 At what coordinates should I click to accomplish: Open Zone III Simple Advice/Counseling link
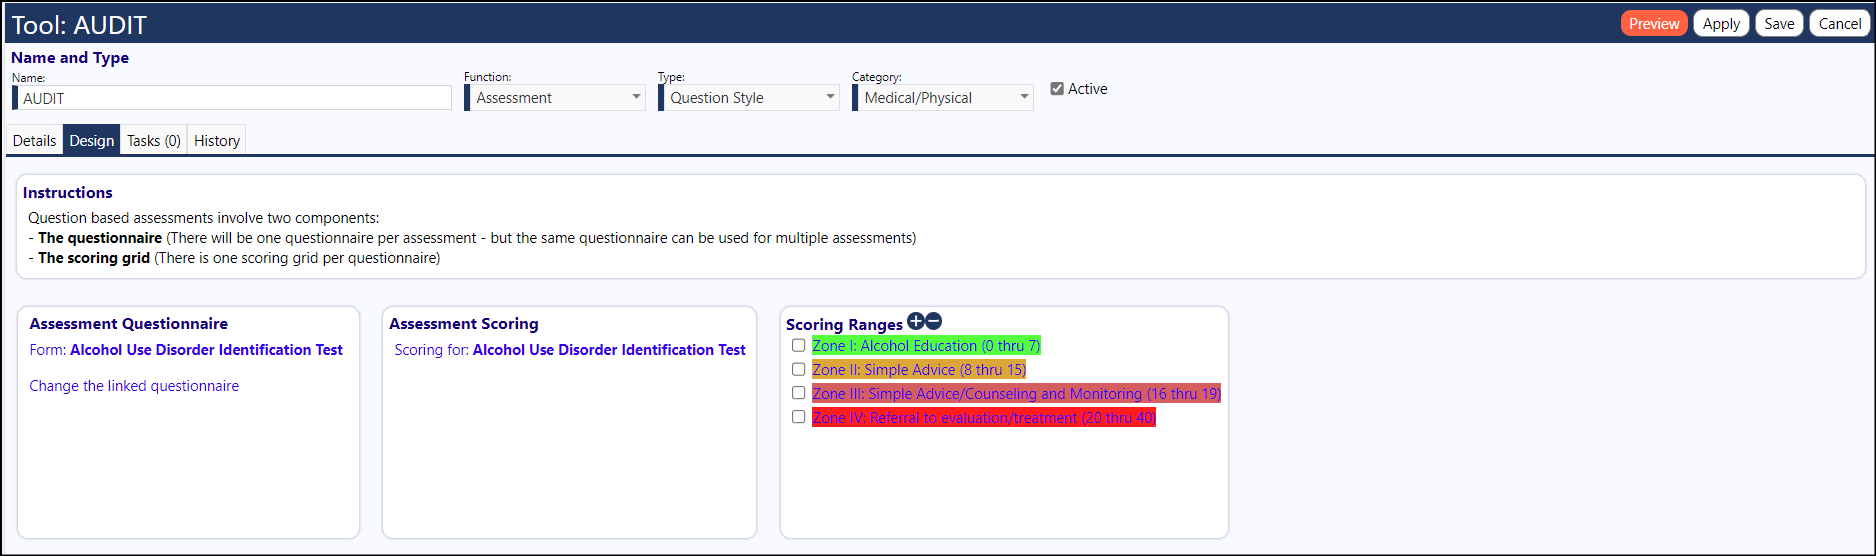click(1016, 393)
